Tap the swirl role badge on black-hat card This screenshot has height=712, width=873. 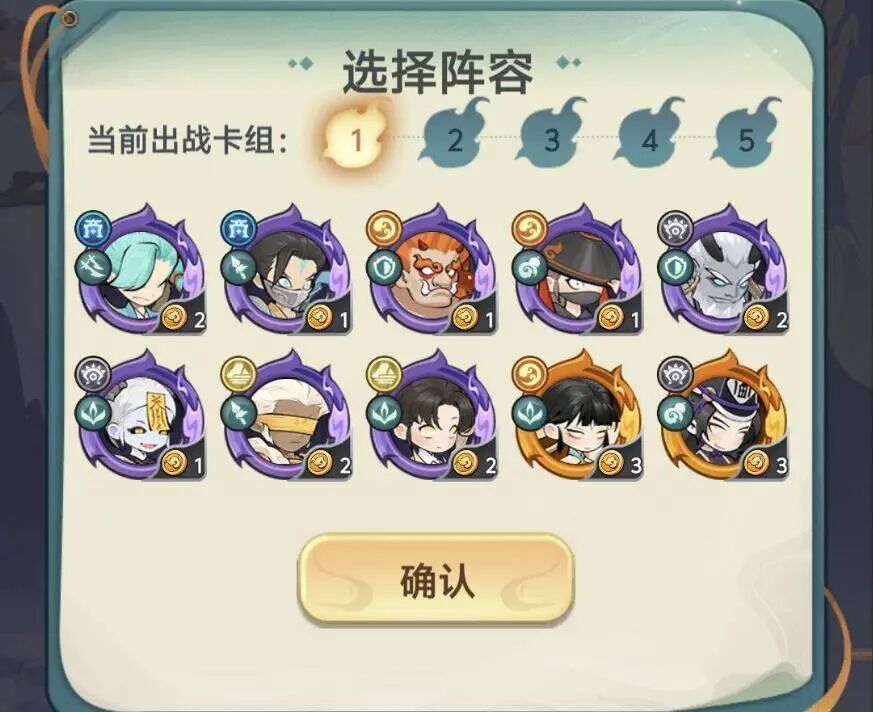pos(529,268)
